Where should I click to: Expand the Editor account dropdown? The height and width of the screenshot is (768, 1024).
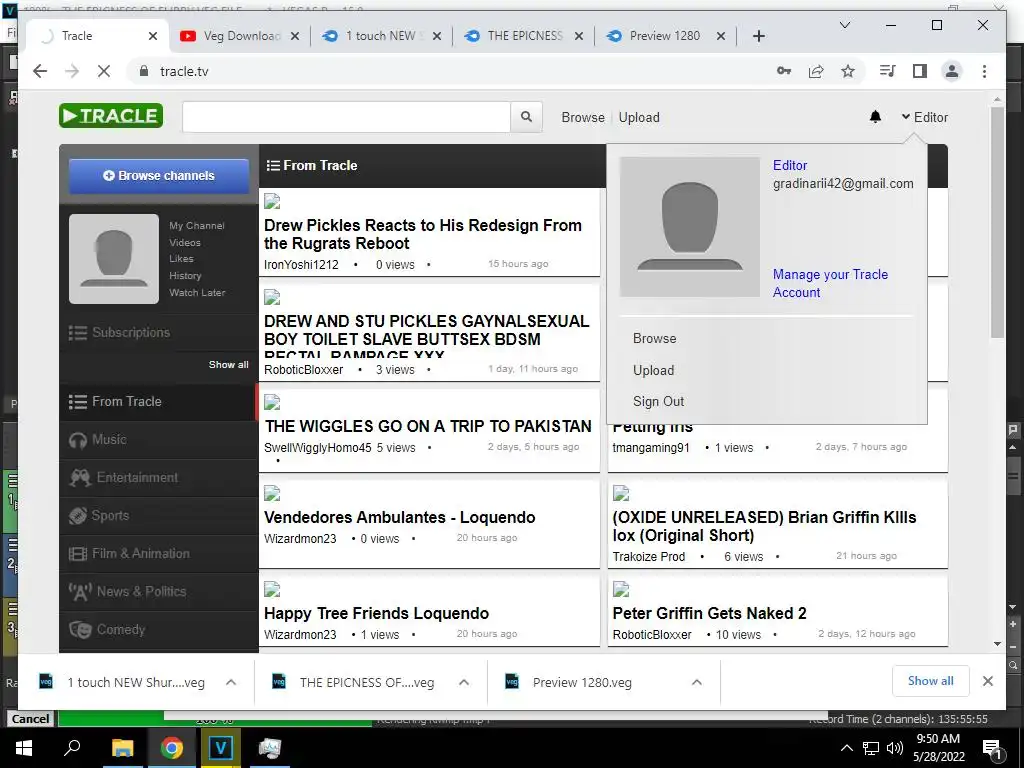pyautogui.click(x=924, y=117)
